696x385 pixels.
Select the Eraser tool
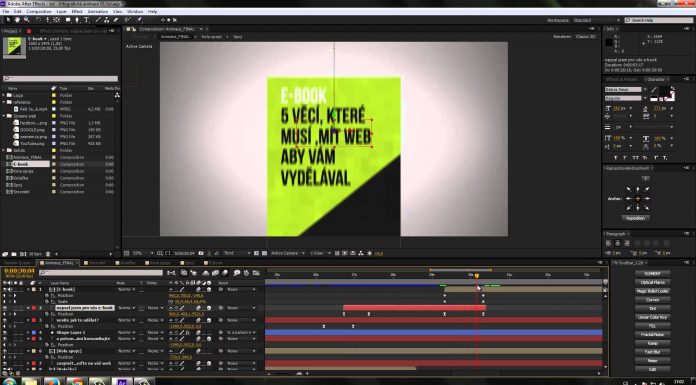(x=116, y=20)
